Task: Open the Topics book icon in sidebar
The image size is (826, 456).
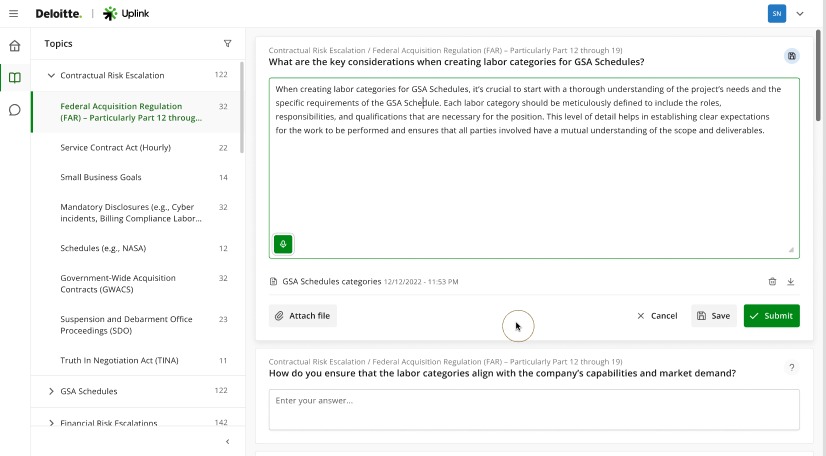Action: tap(15, 78)
